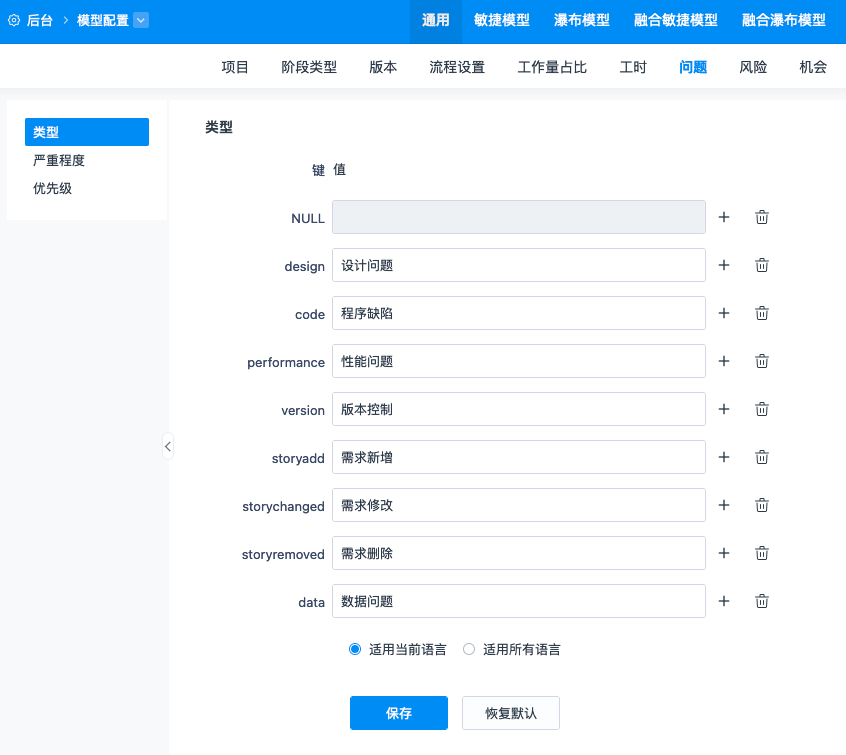
Task: Click trash icon for version row
Action: click(x=761, y=409)
